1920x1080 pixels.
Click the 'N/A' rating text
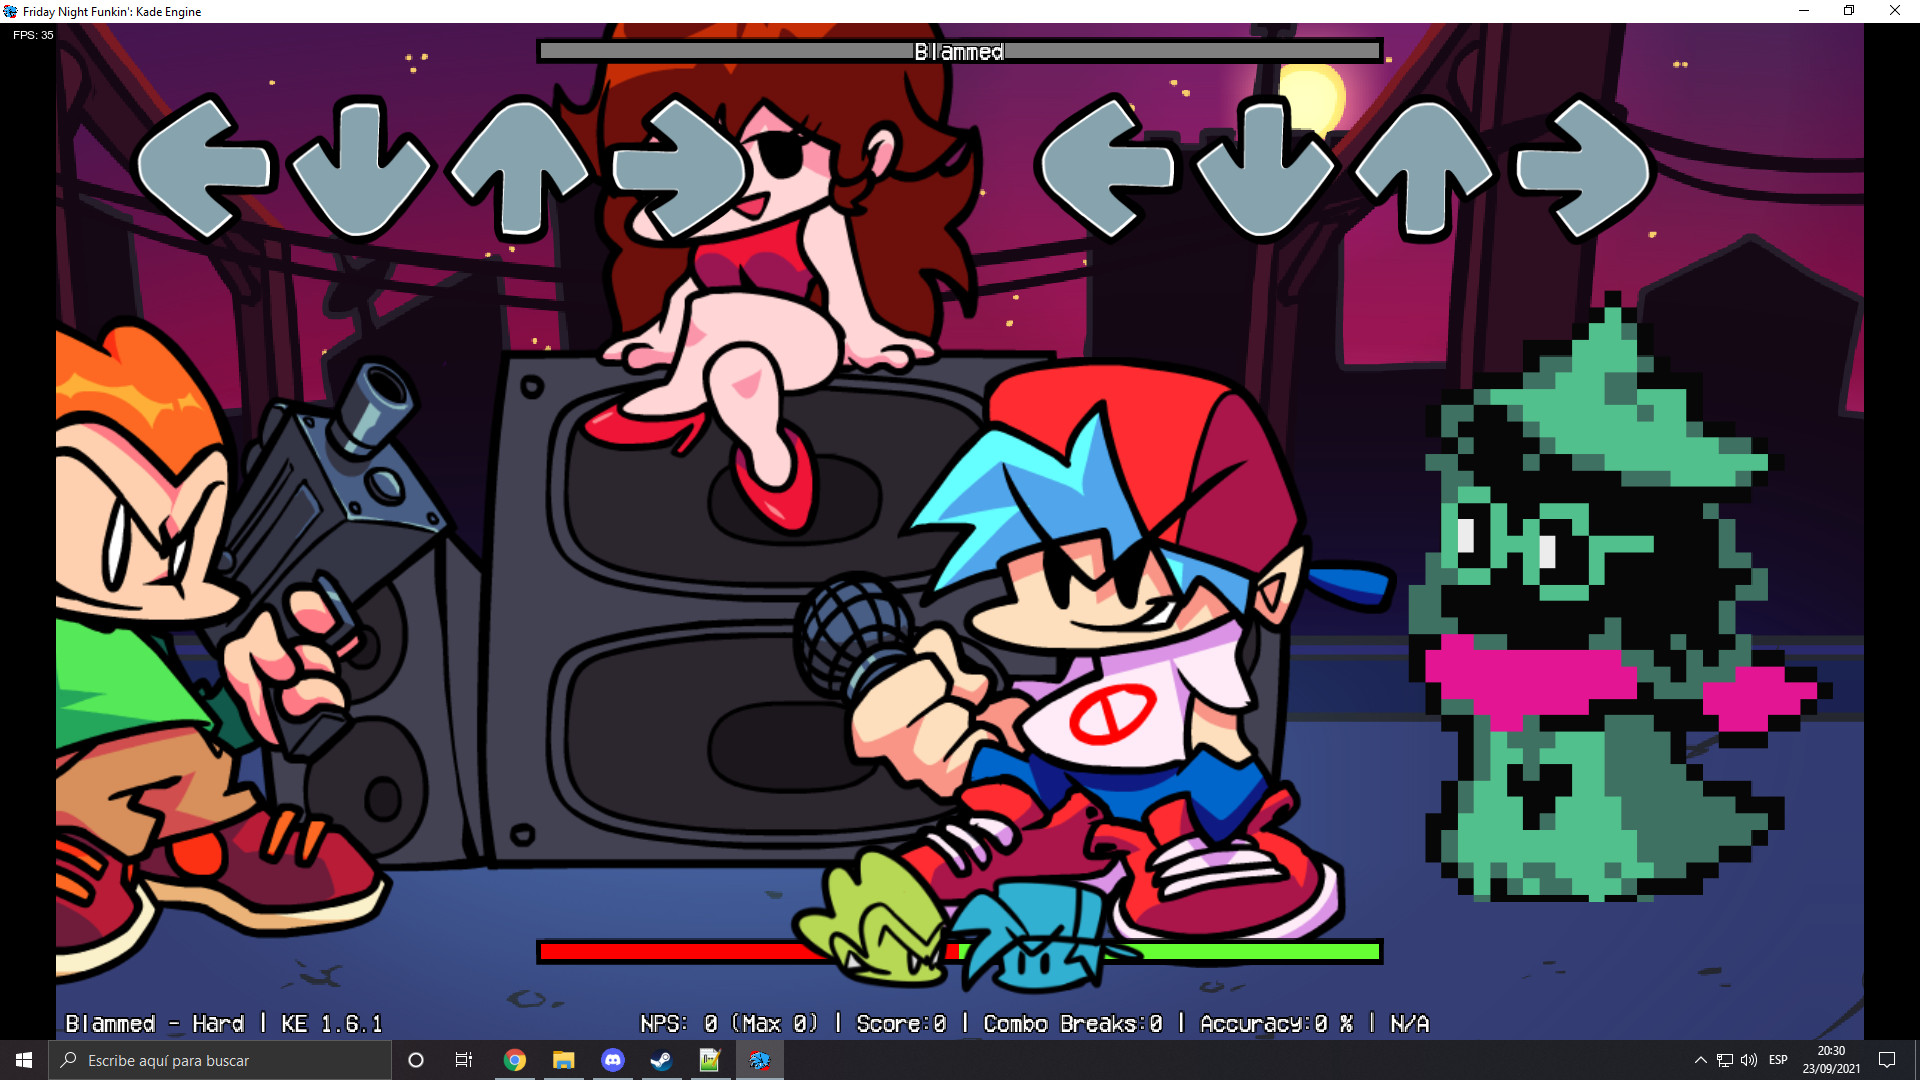pyautogui.click(x=1409, y=1023)
